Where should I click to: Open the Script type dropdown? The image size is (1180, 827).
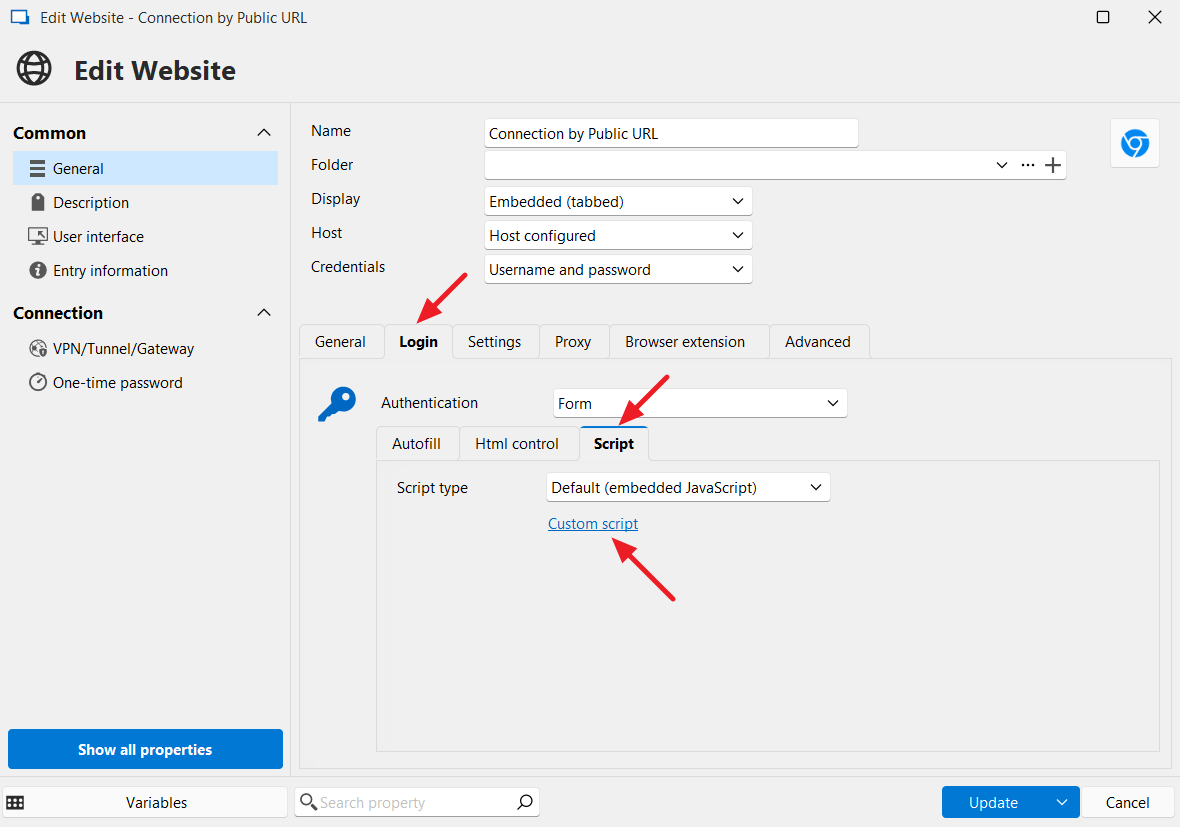point(687,488)
